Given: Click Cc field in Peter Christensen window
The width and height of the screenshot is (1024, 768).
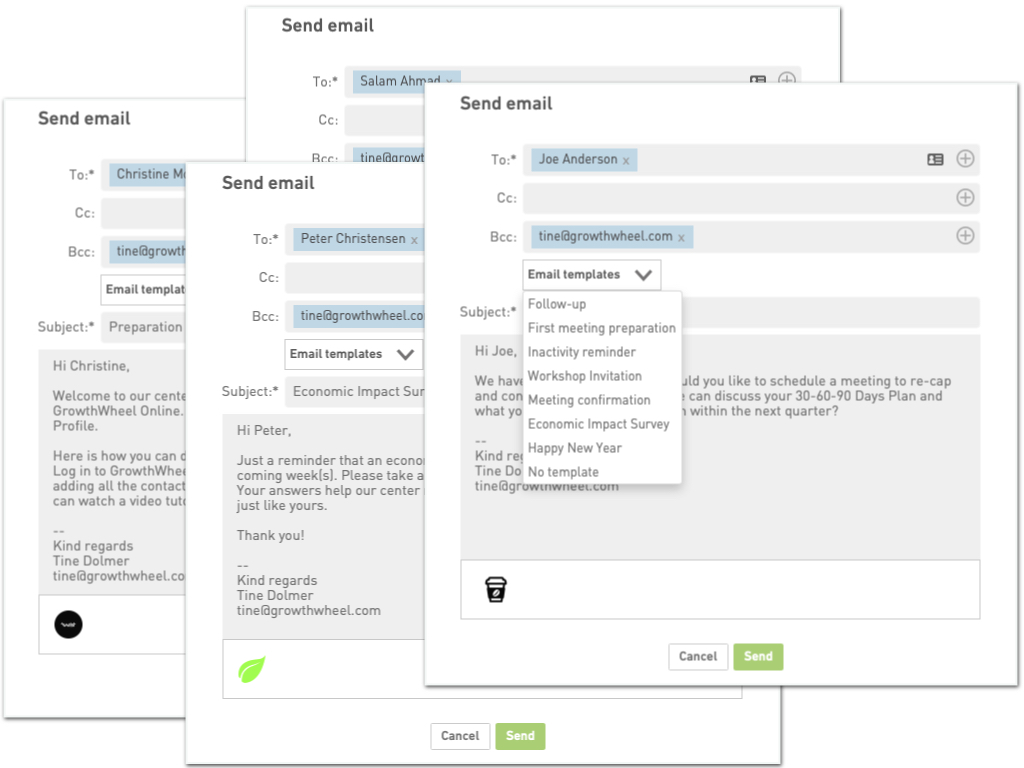Looking at the screenshot, I should [355, 278].
